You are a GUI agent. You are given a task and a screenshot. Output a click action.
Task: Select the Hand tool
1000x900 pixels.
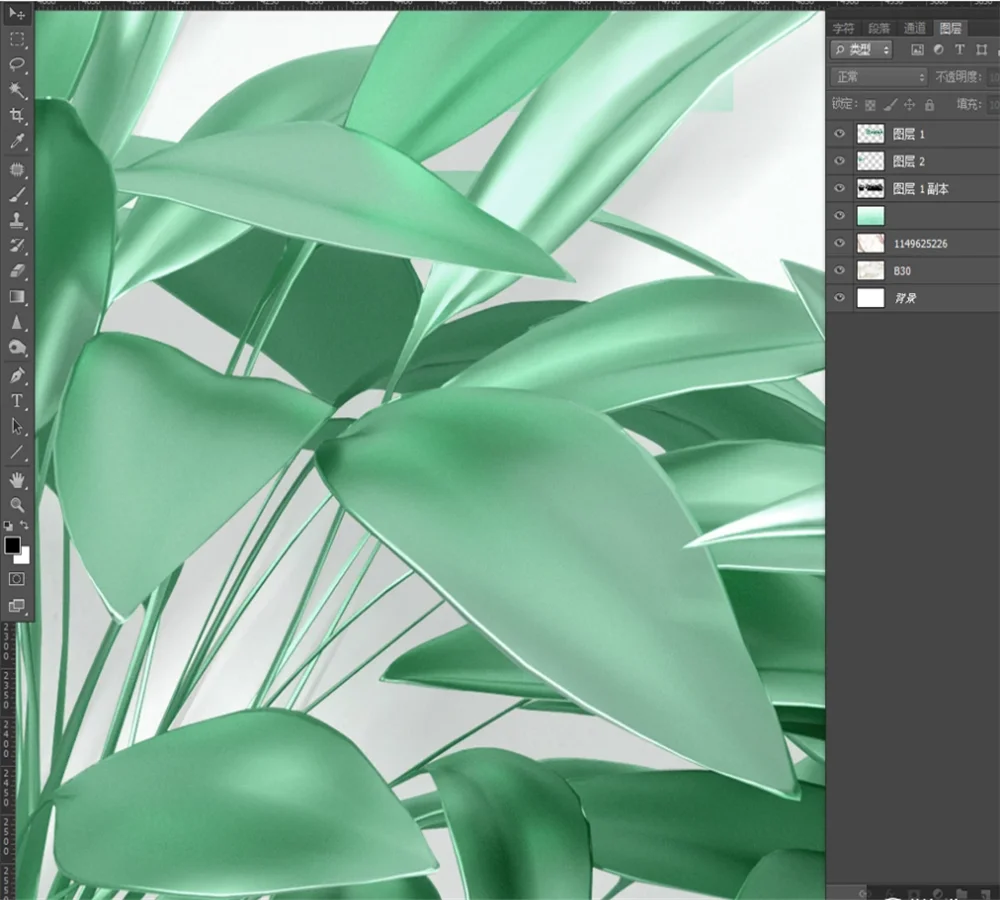click(x=17, y=480)
